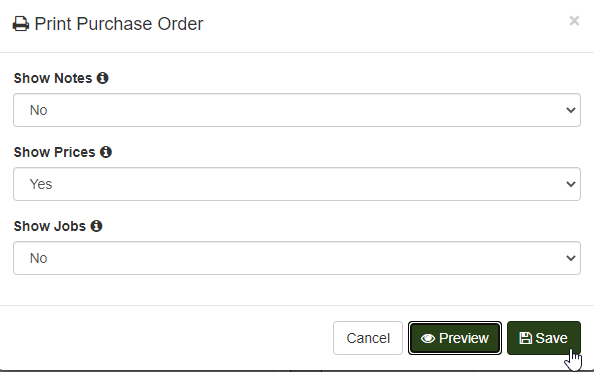The image size is (594, 372).
Task: Click the info icon beside Show Prices
Action: point(106,152)
